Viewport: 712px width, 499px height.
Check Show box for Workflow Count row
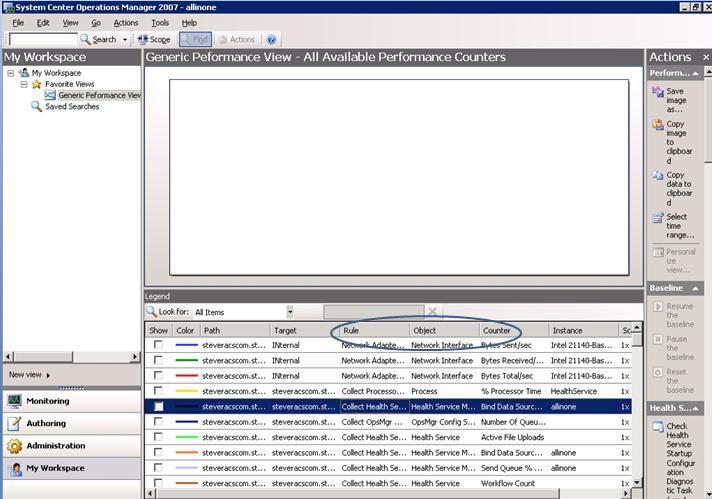click(x=158, y=483)
